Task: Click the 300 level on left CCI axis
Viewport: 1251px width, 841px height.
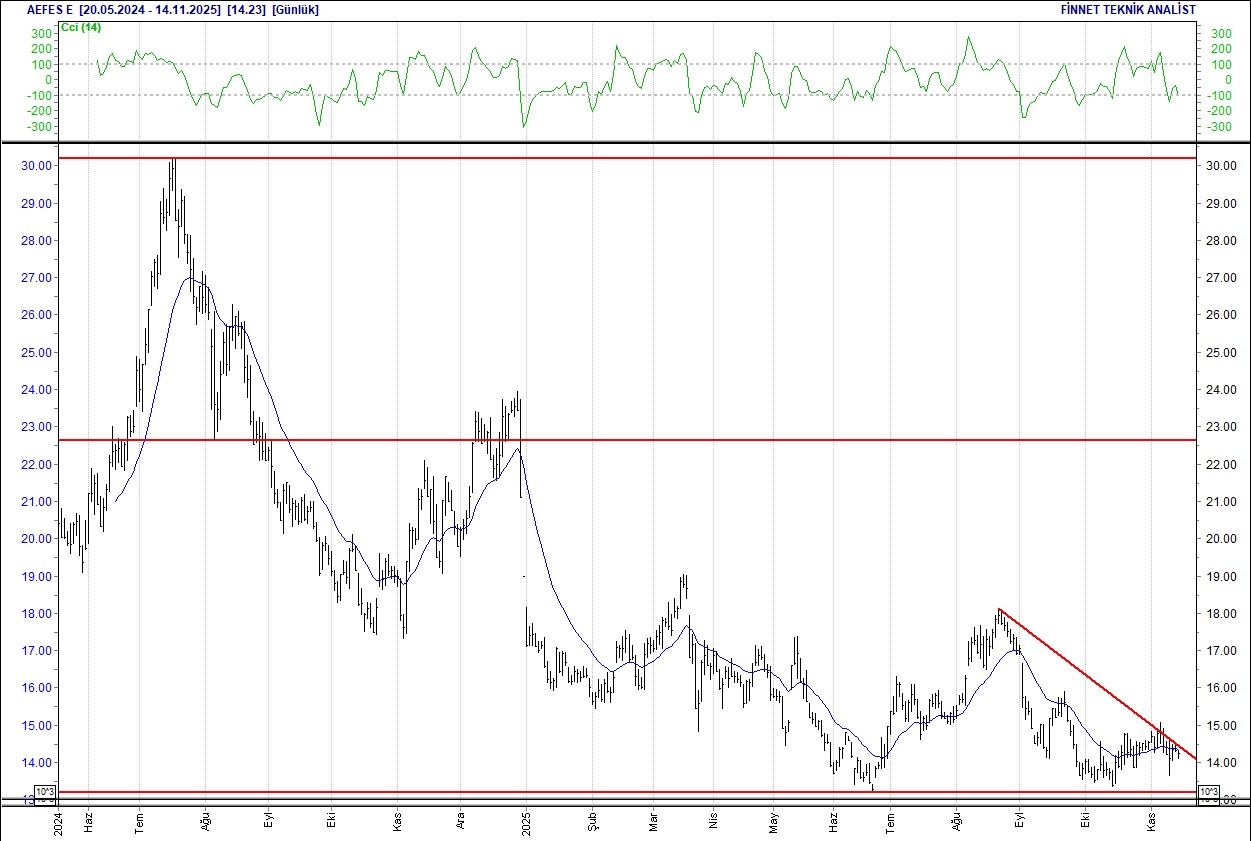Action: [40, 34]
